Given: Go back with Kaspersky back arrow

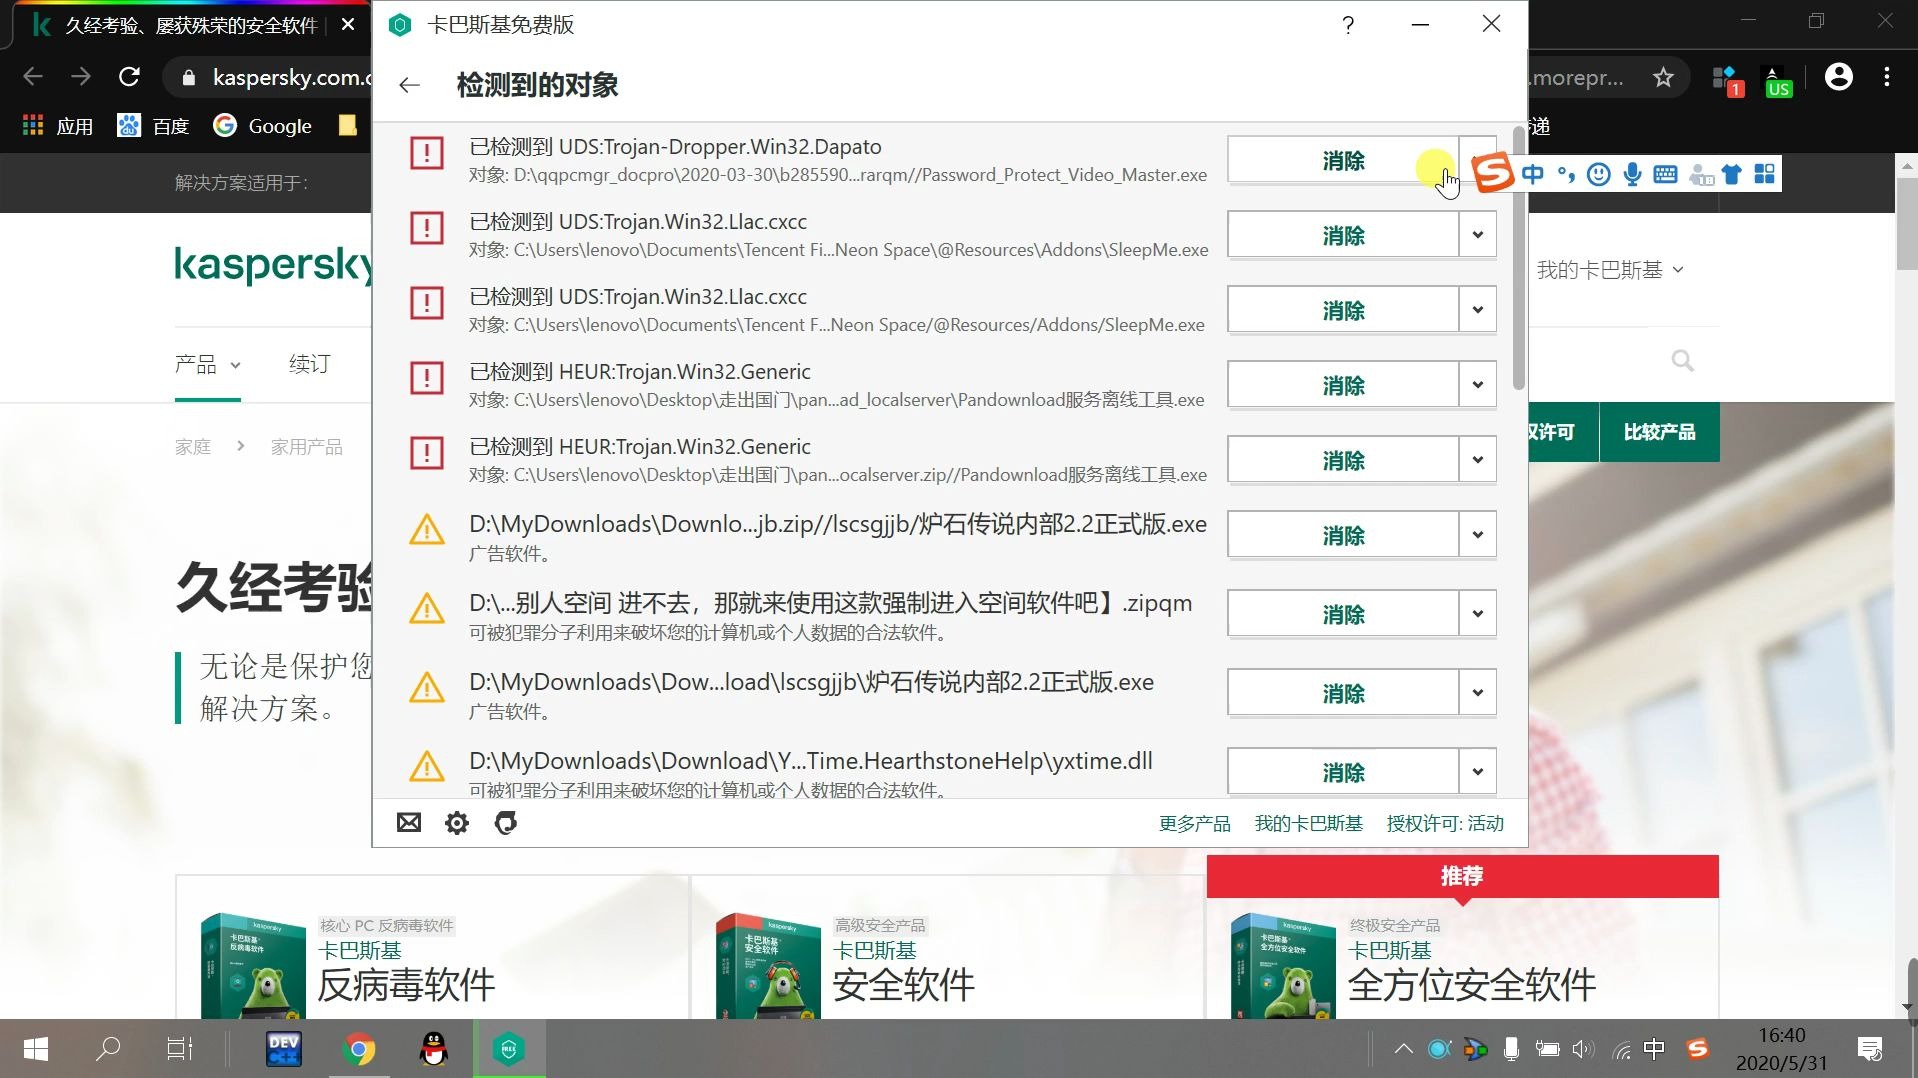Looking at the screenshot, I should [x=409, y=85].
